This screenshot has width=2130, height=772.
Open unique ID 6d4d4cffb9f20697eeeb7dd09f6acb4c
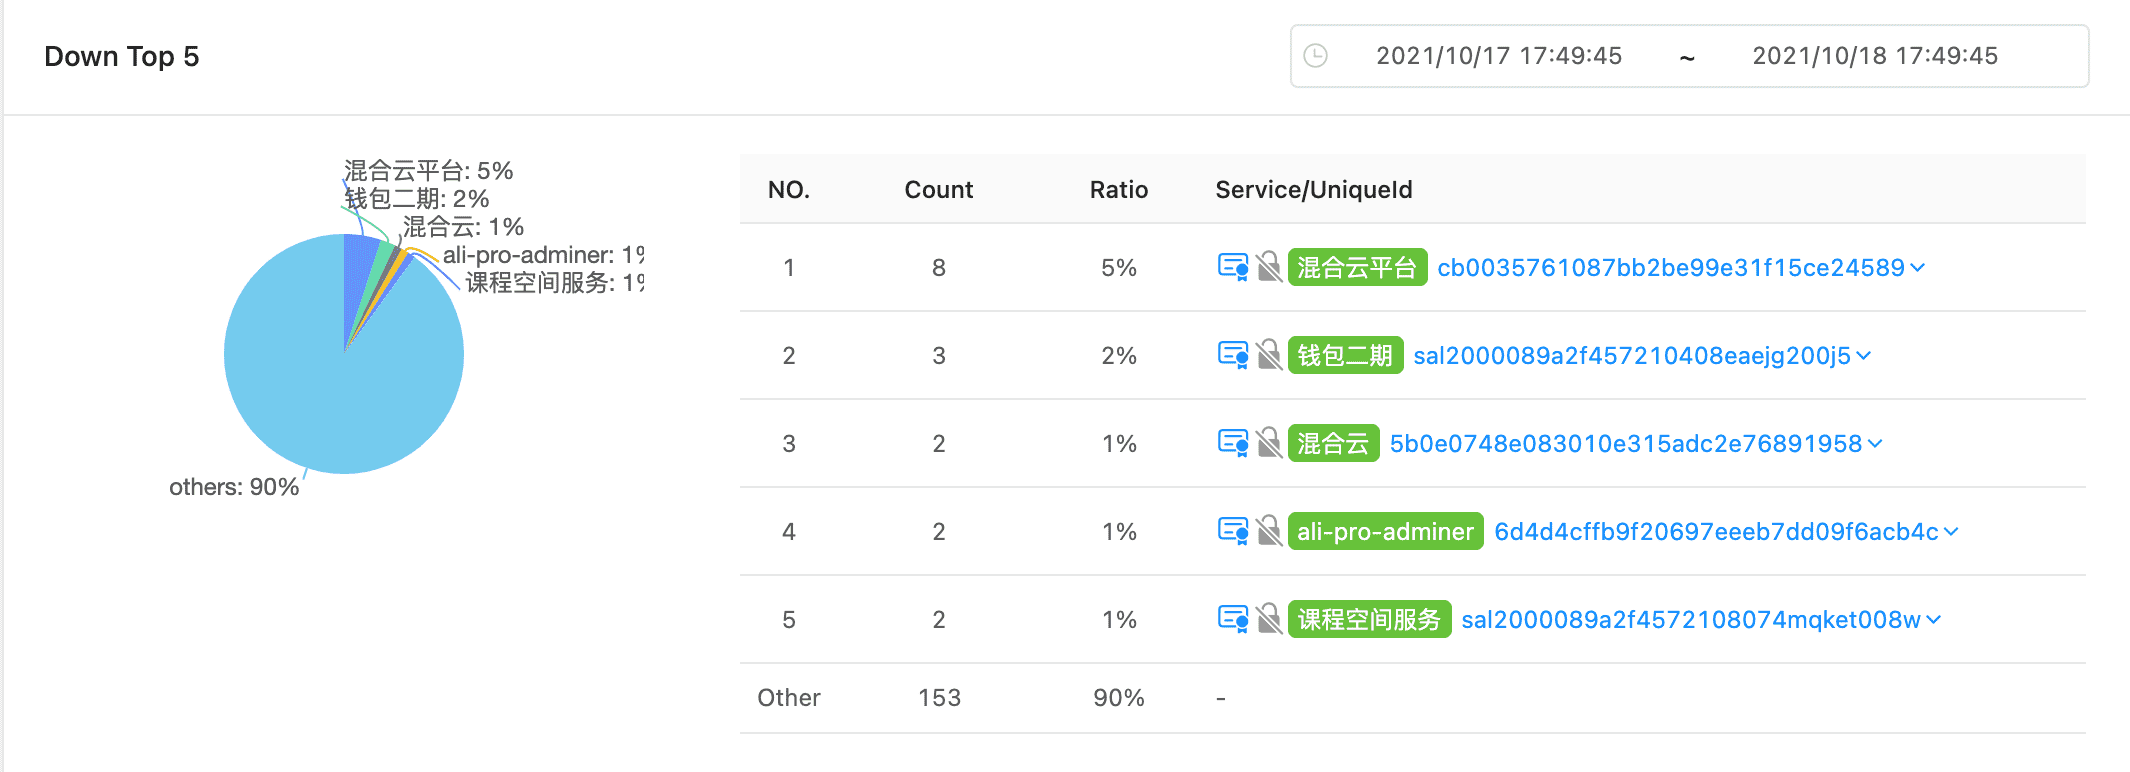(x=1716, y=532)
